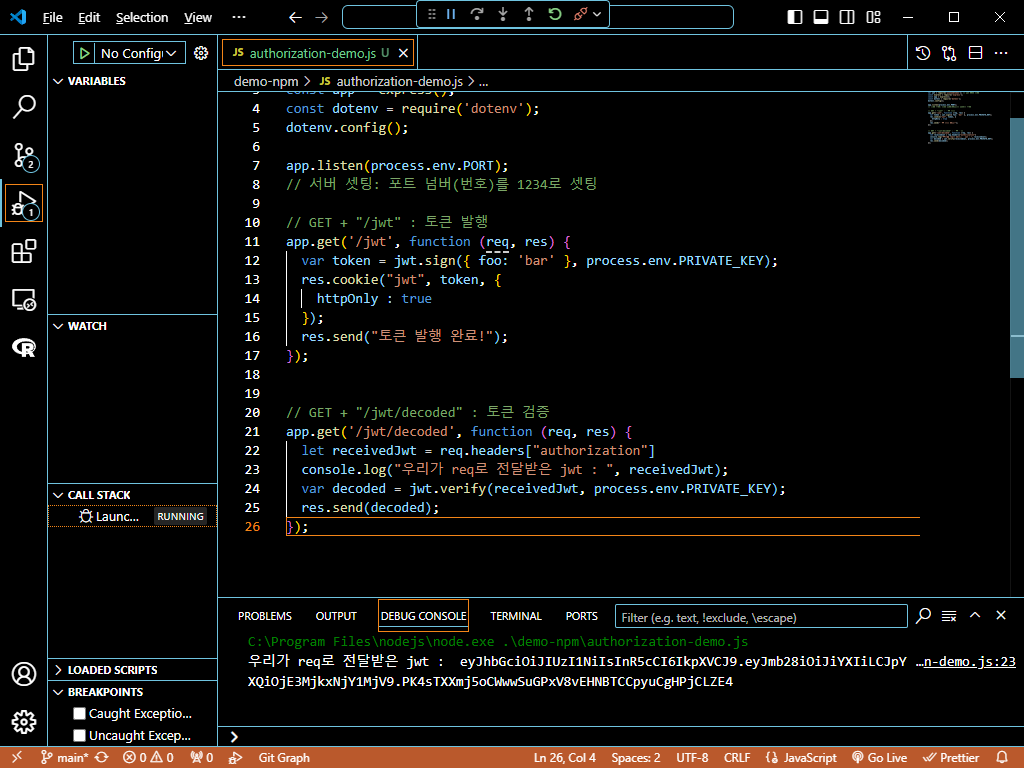Open the Extensions view
1024x768 pixels.
(x=24, y=251)
